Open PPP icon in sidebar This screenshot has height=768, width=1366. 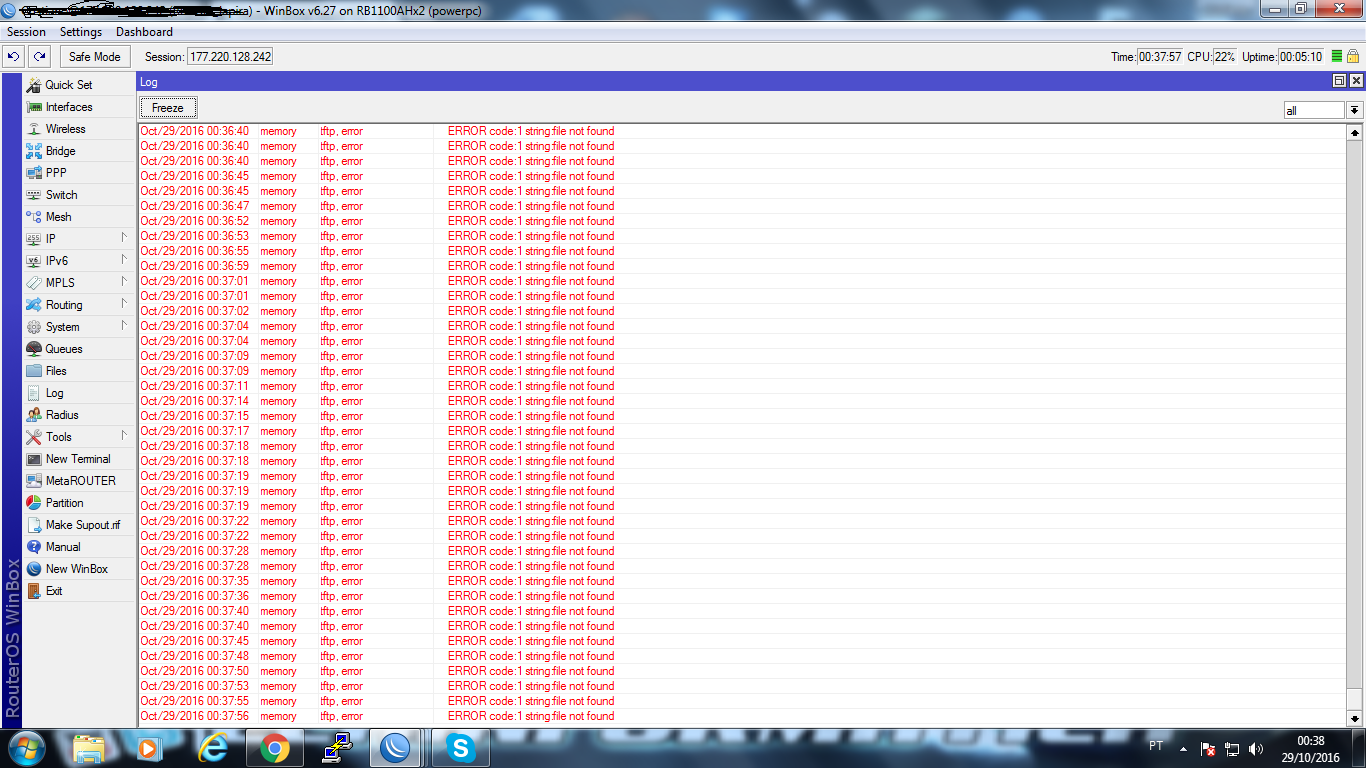point(34,173)
